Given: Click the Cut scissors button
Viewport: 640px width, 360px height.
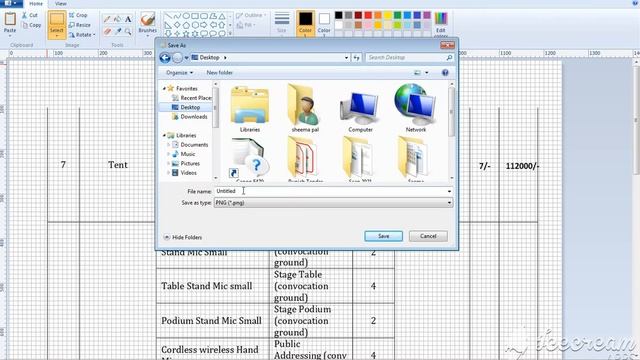Looking at the screenshot, I should (x=30, y=15).
